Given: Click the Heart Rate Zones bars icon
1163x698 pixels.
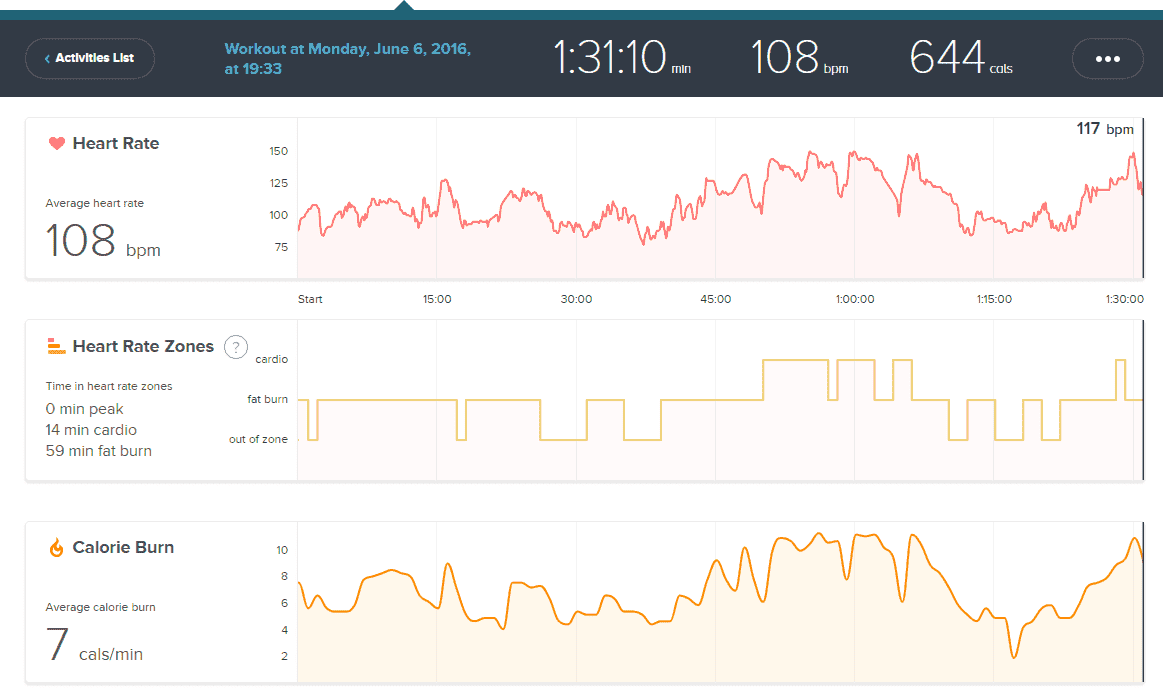Looking at the screenshot, I should [56, 347].
